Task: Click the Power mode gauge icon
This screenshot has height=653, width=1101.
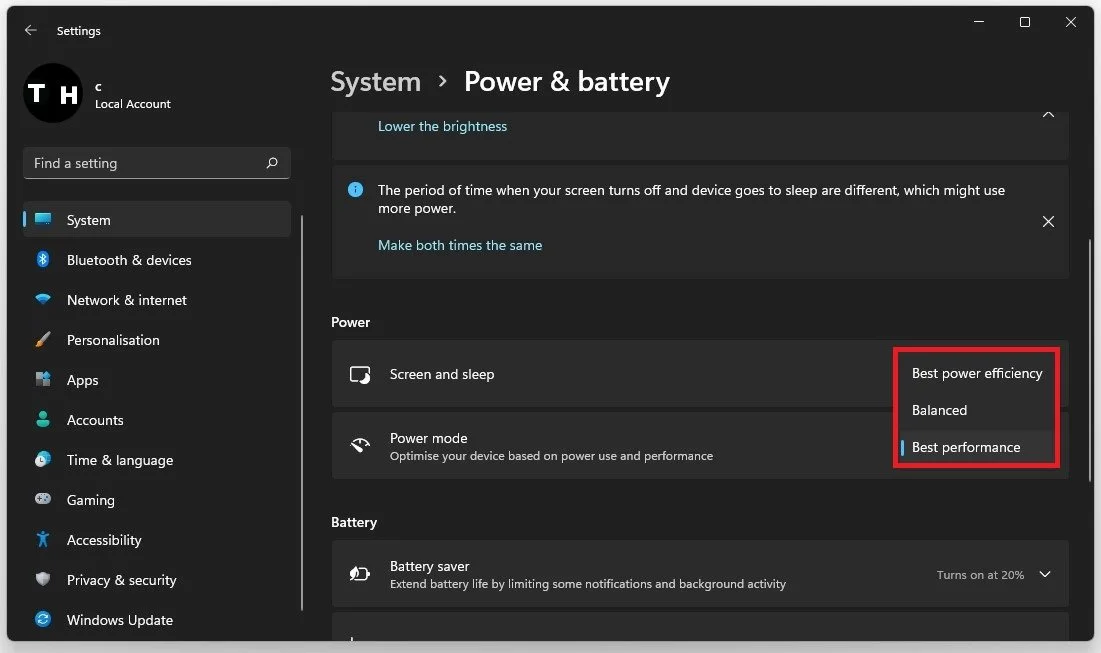Action: pyautogui.click(x=360, y=445)
